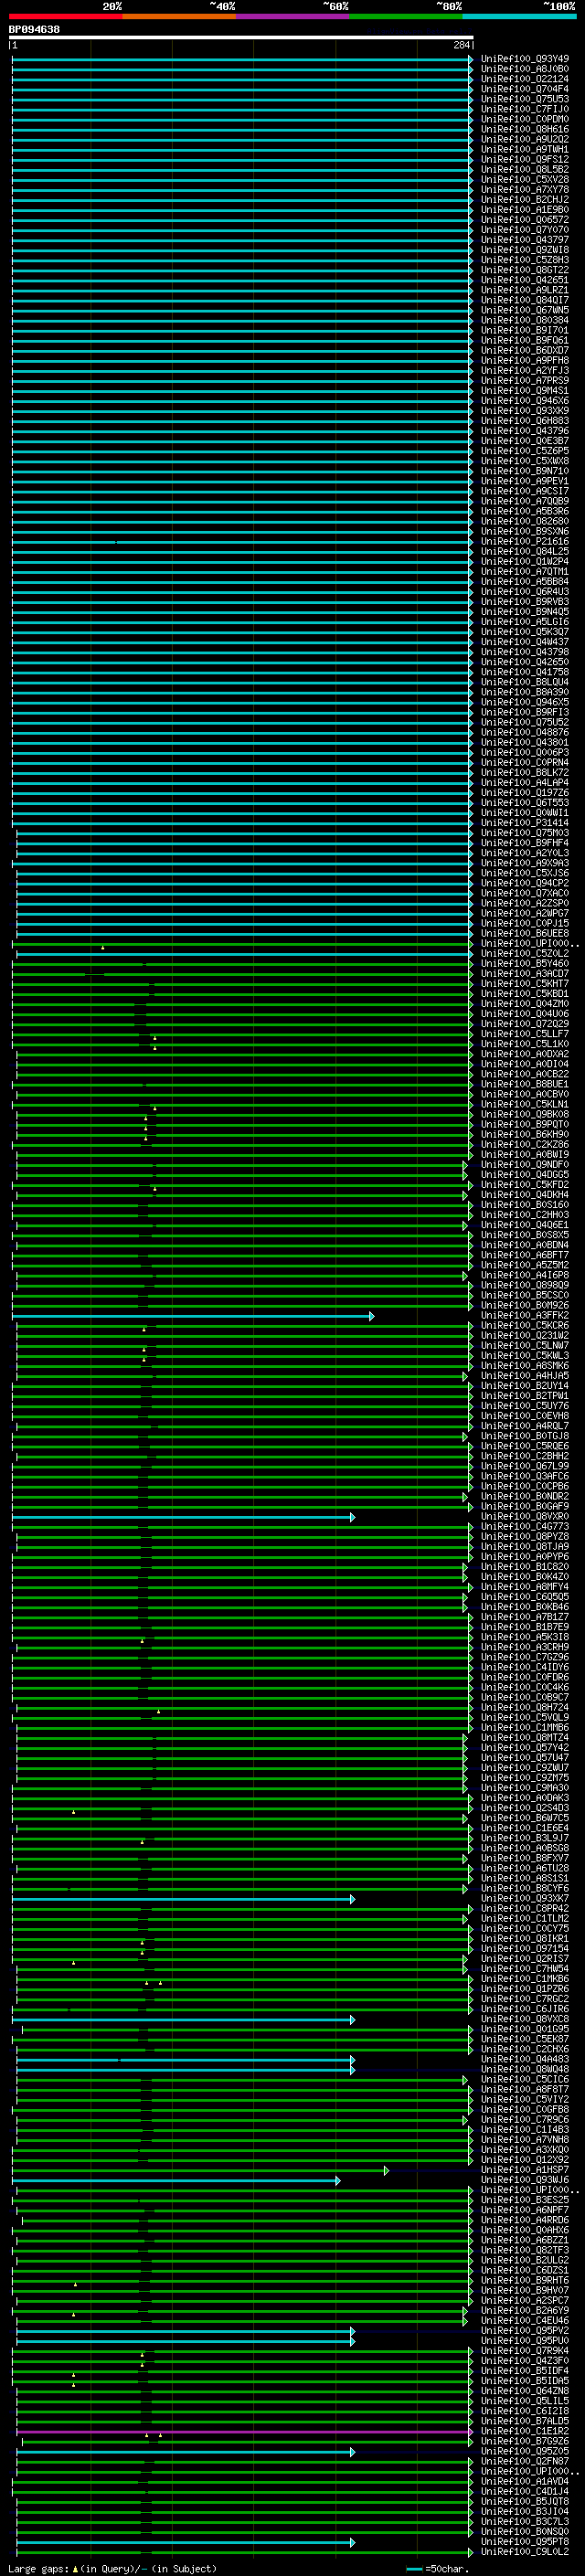Click hit label UniRef100_Q8H616
Image resolution: width=585 pixels, height=2576 pixels.
click(525, 130)
